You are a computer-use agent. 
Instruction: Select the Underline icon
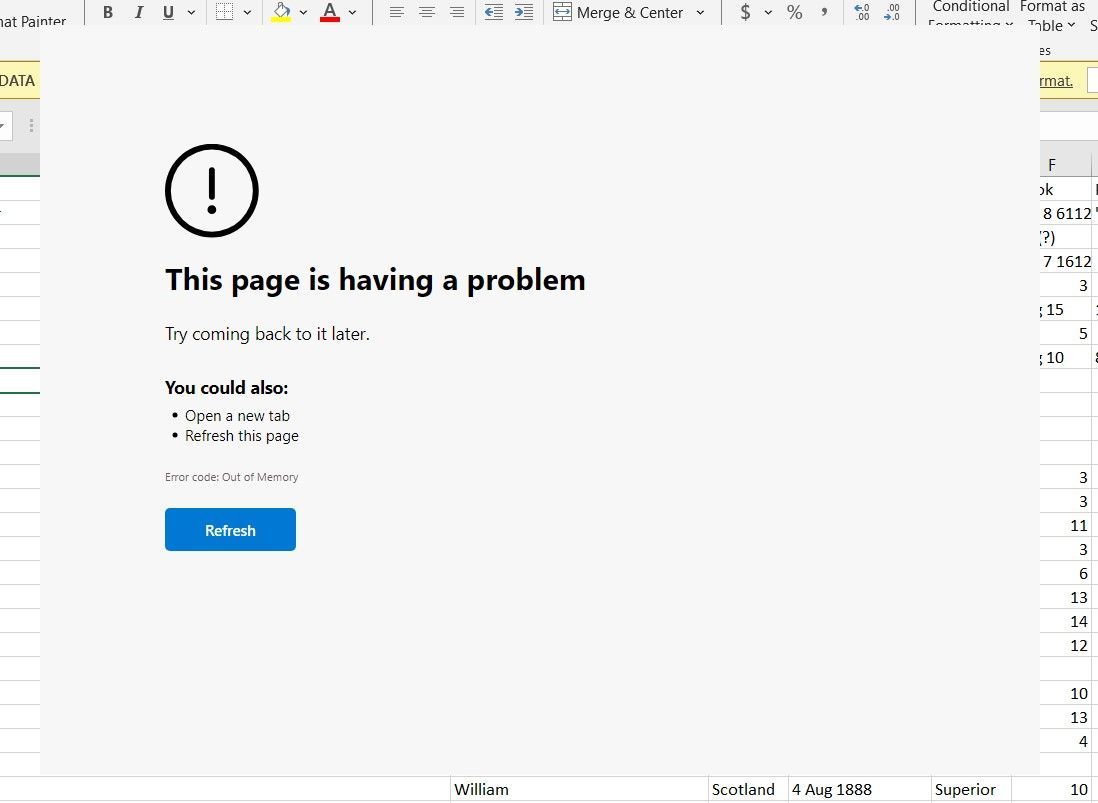click(x=169, y=12)
